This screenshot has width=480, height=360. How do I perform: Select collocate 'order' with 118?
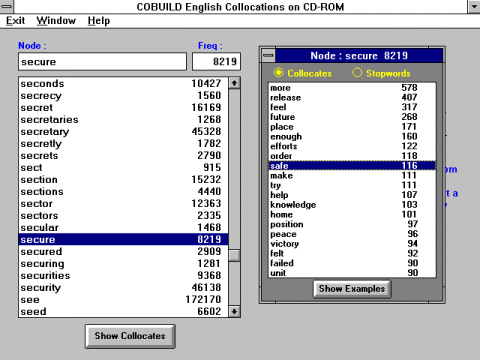coord(352,156)
